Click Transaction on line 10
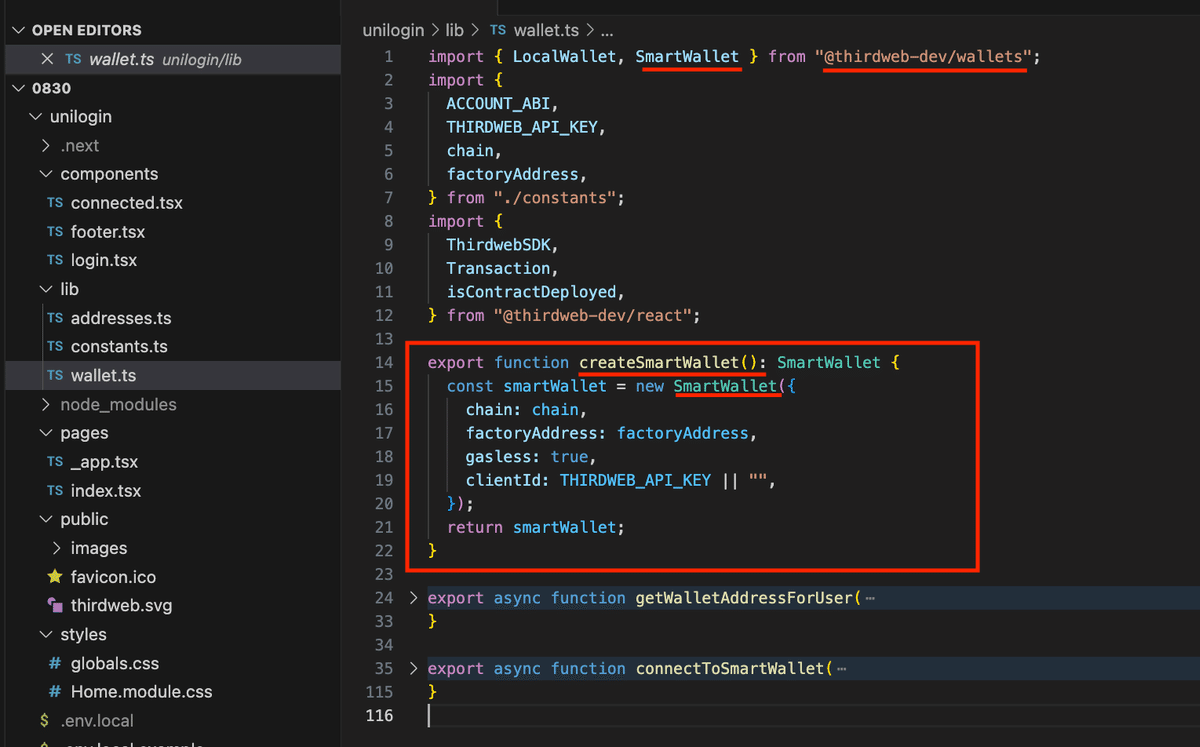The width and height of the screenshot is (1200, 747). click(x=498, y=268)
